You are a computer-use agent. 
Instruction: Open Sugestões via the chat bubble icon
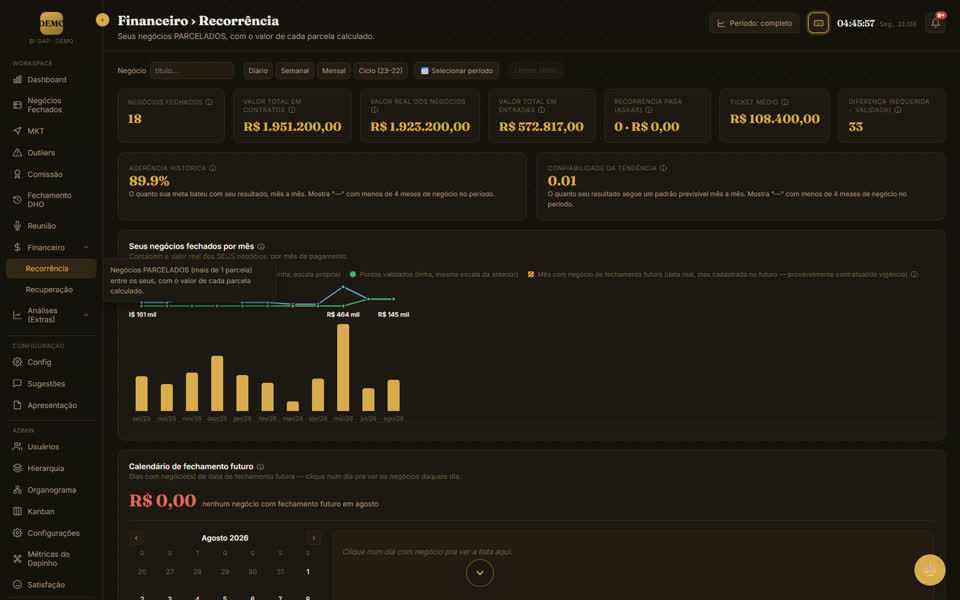[17, 383]
